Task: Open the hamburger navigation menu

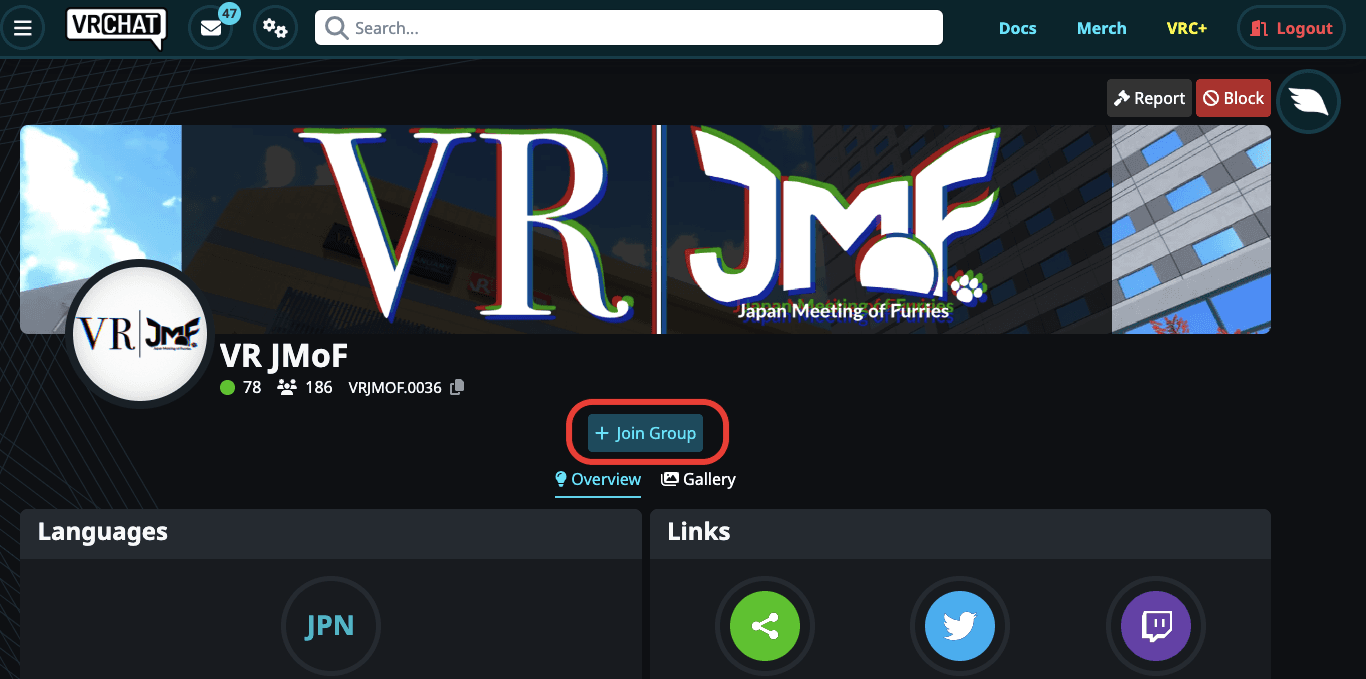Action: (23, 27)
